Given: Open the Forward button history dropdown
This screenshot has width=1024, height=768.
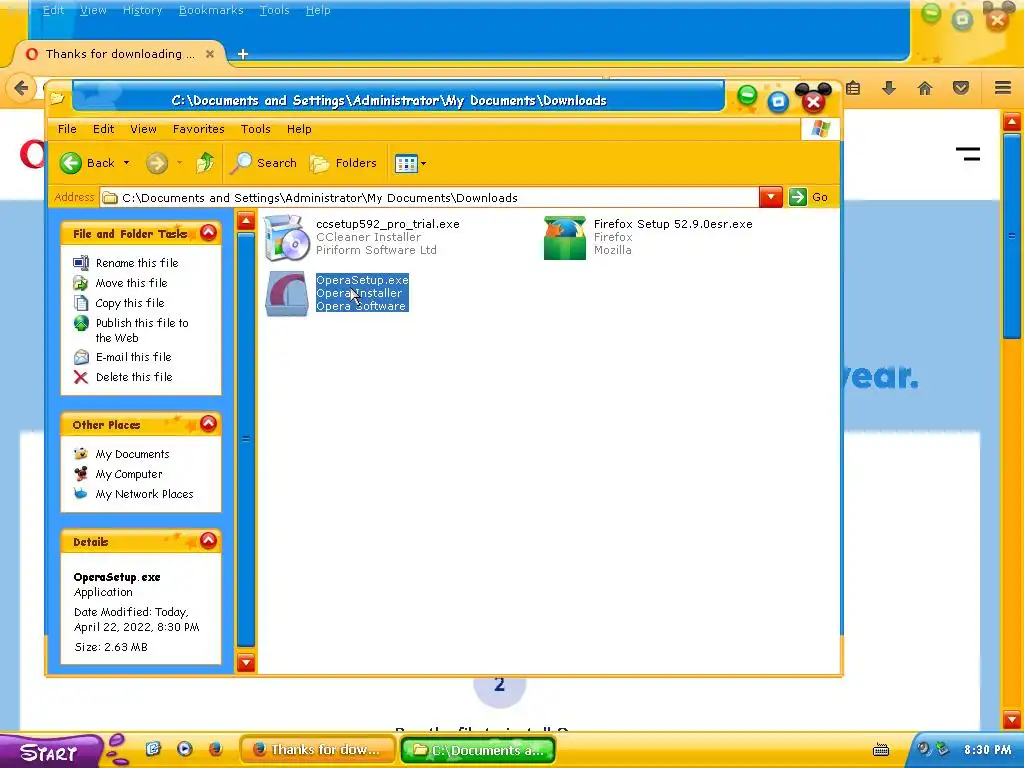Looking at the screenshot, I should tap(180, 163).
